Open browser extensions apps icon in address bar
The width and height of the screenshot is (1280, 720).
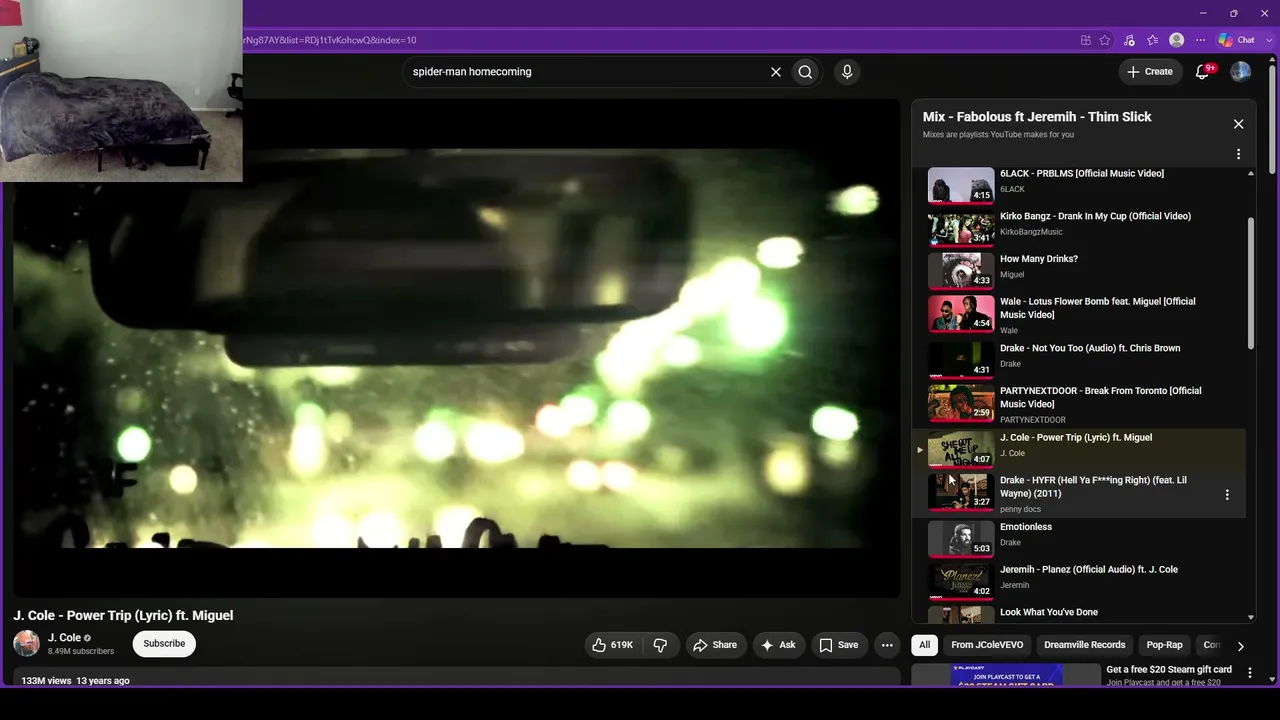1085,40
